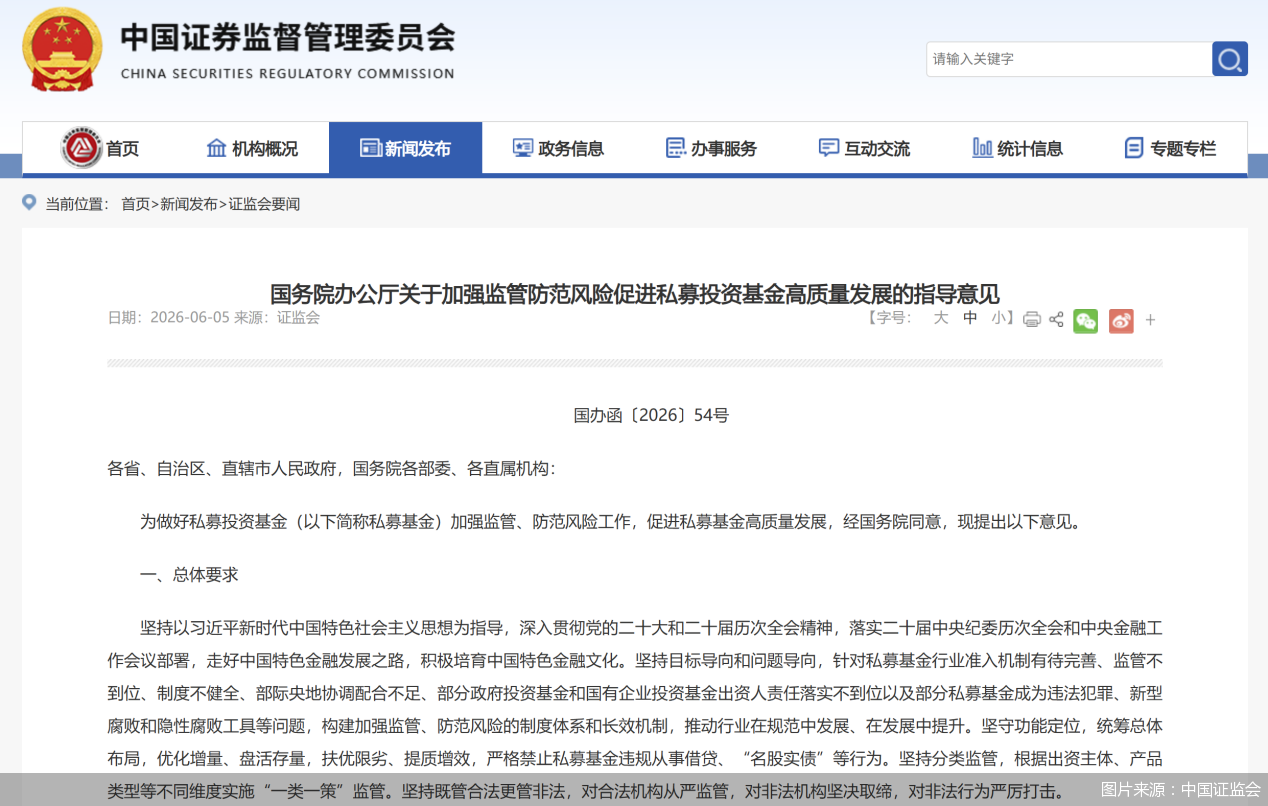The height and width of the screenshot is (806, 1268).
Task: Share the article via Weibo icon
Action: coord(1121,320)
